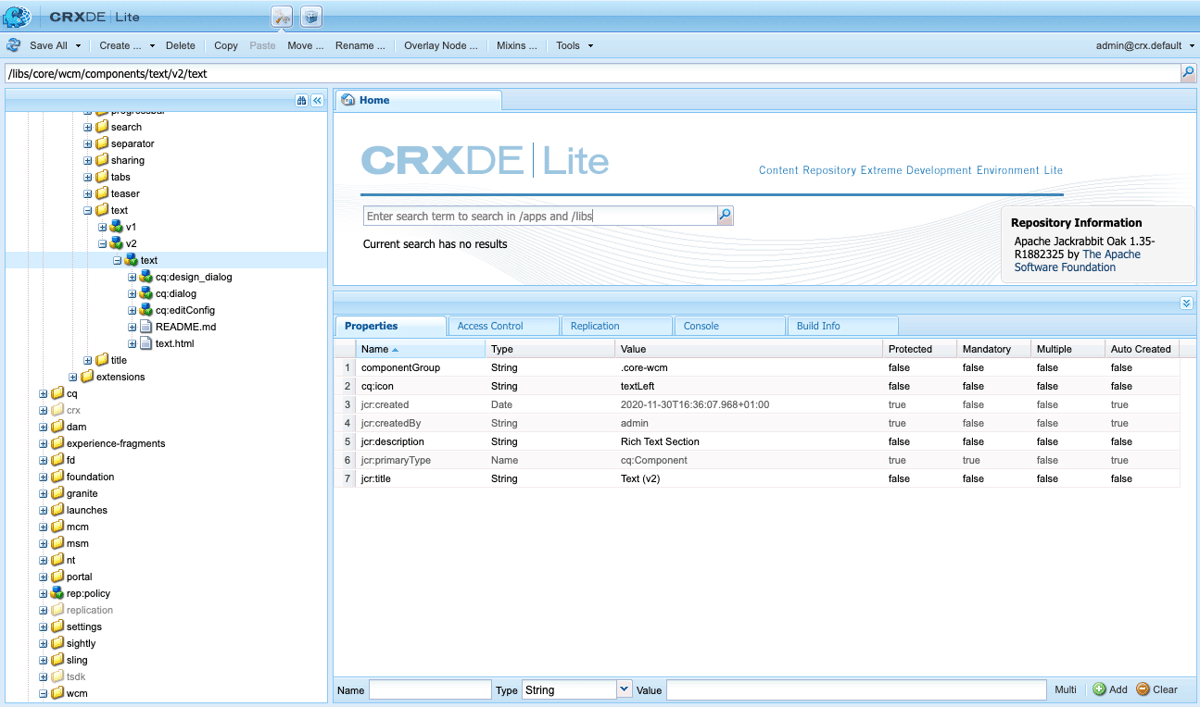Viewport: 1200px width, 707px height.
Task: Collapse the tree panel with the double-arrow icon
Action: [317, 100]
